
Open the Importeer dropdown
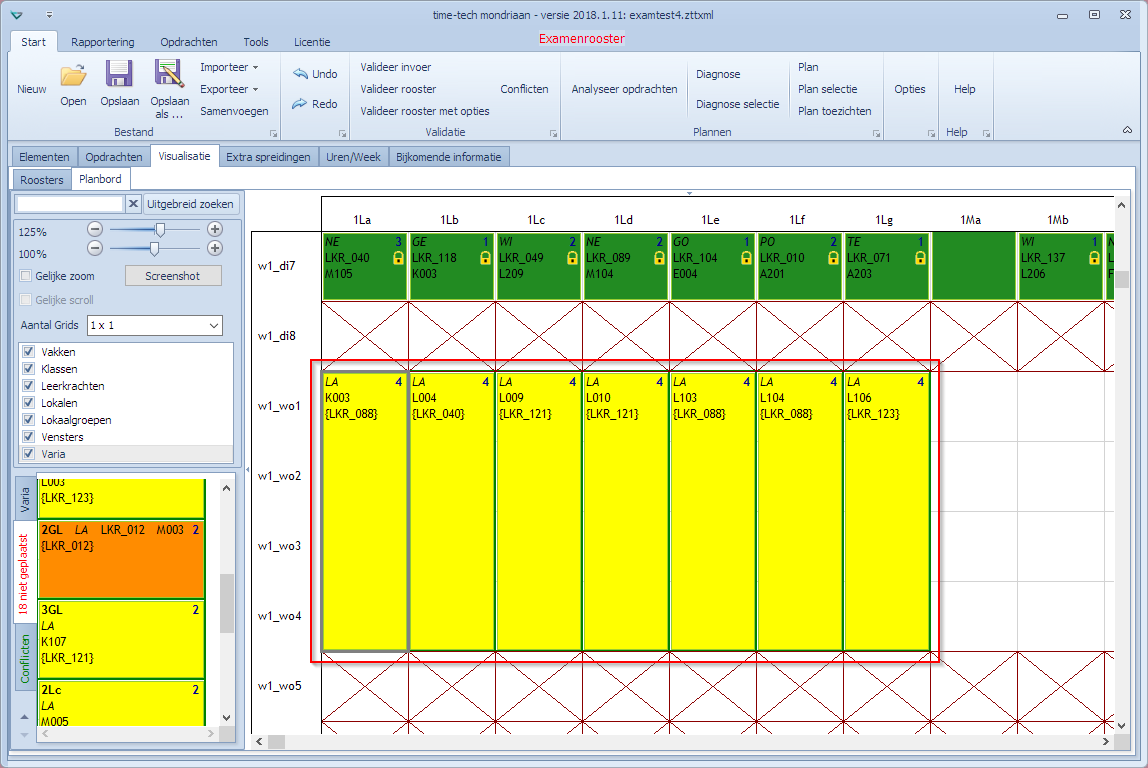click(x=229, y=67)
